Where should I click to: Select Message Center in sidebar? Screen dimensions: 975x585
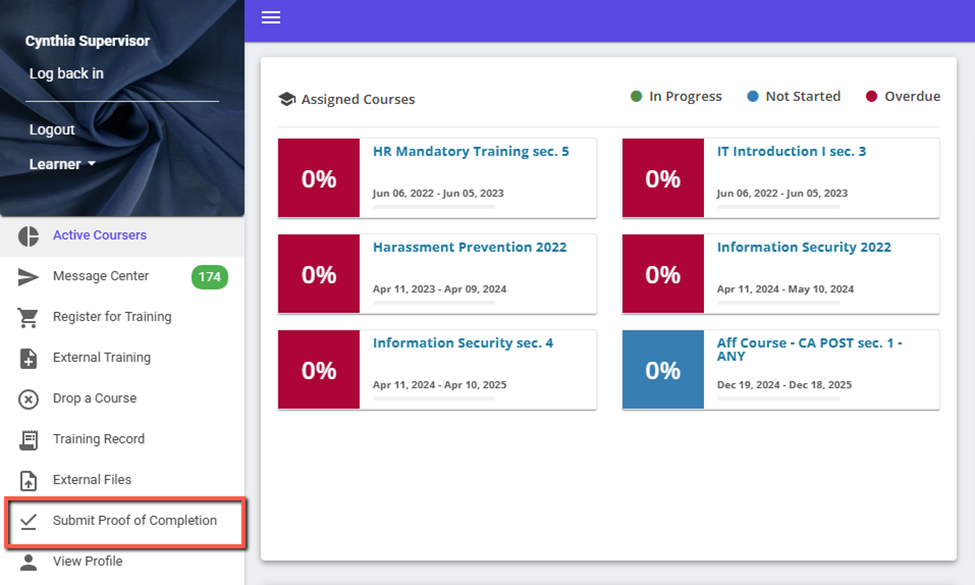100,276
